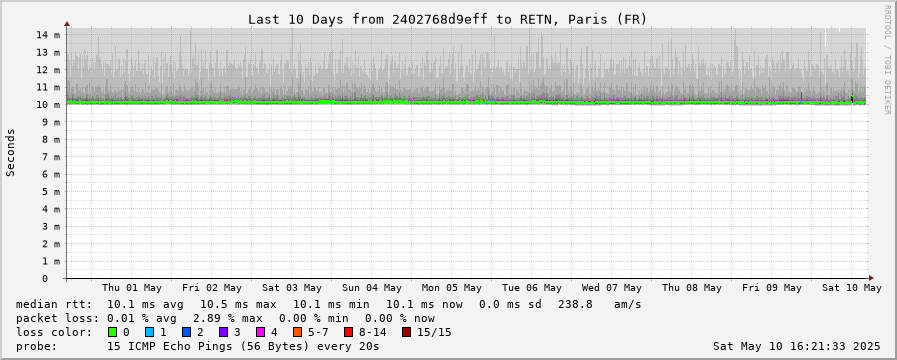The height and width of the screenshot is (360, 897).
Task: Click the Sat 10 May axis label
Action: click(x=852, y=288)
